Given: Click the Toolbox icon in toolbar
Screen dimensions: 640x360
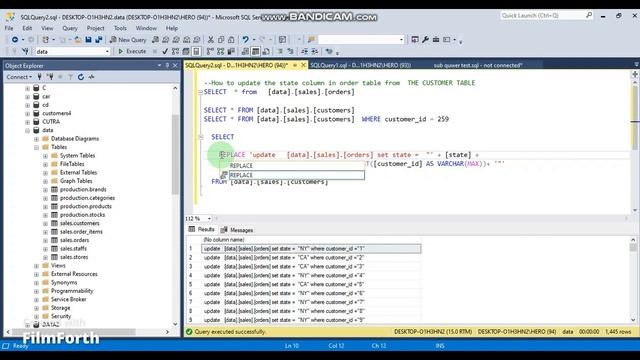Looking at the screenshot, I should click(x=436, y=40).
